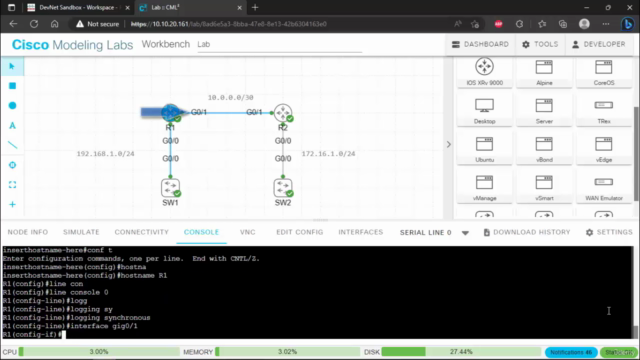Pick the Alpine node type

pyautogui.click(x=544, y=72)
